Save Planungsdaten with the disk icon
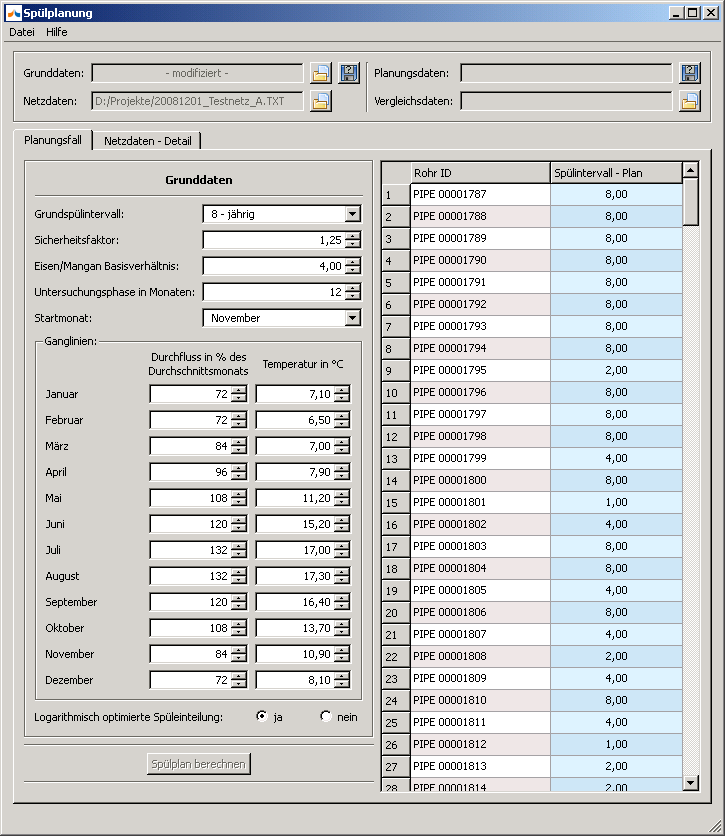 pos(690,73)
